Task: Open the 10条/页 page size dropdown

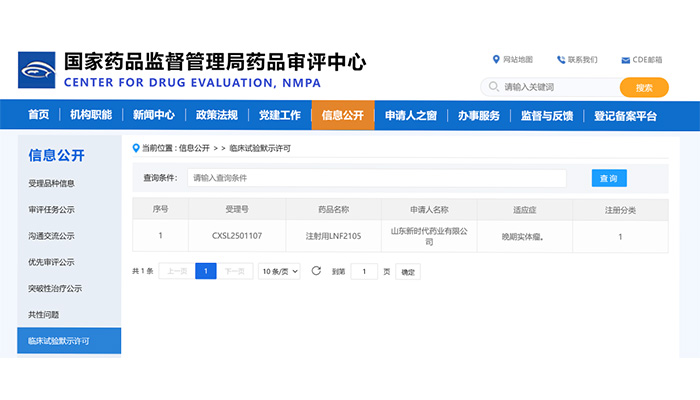Action: (280, 271)
